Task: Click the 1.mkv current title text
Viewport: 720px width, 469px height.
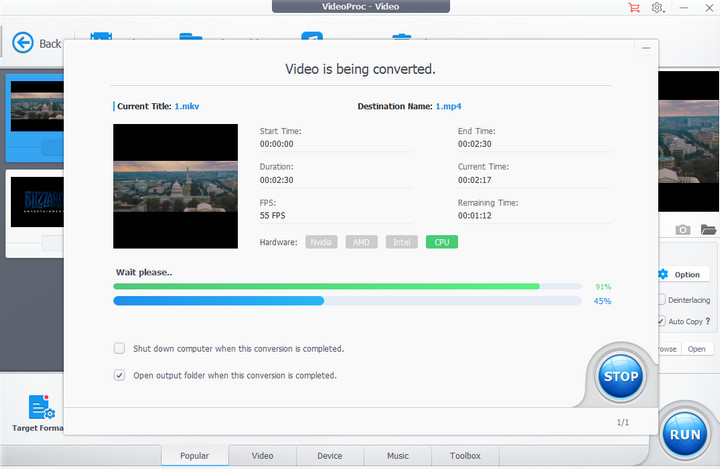Action: [187, 106]
